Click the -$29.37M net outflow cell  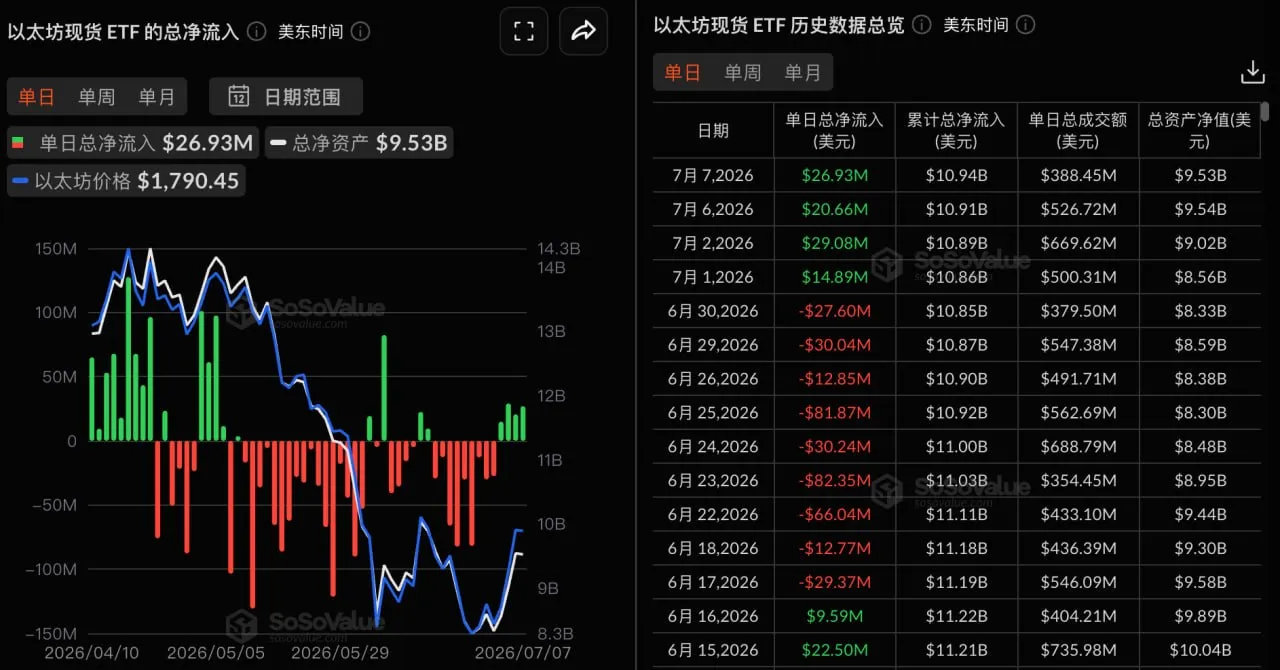coord(834,583)
